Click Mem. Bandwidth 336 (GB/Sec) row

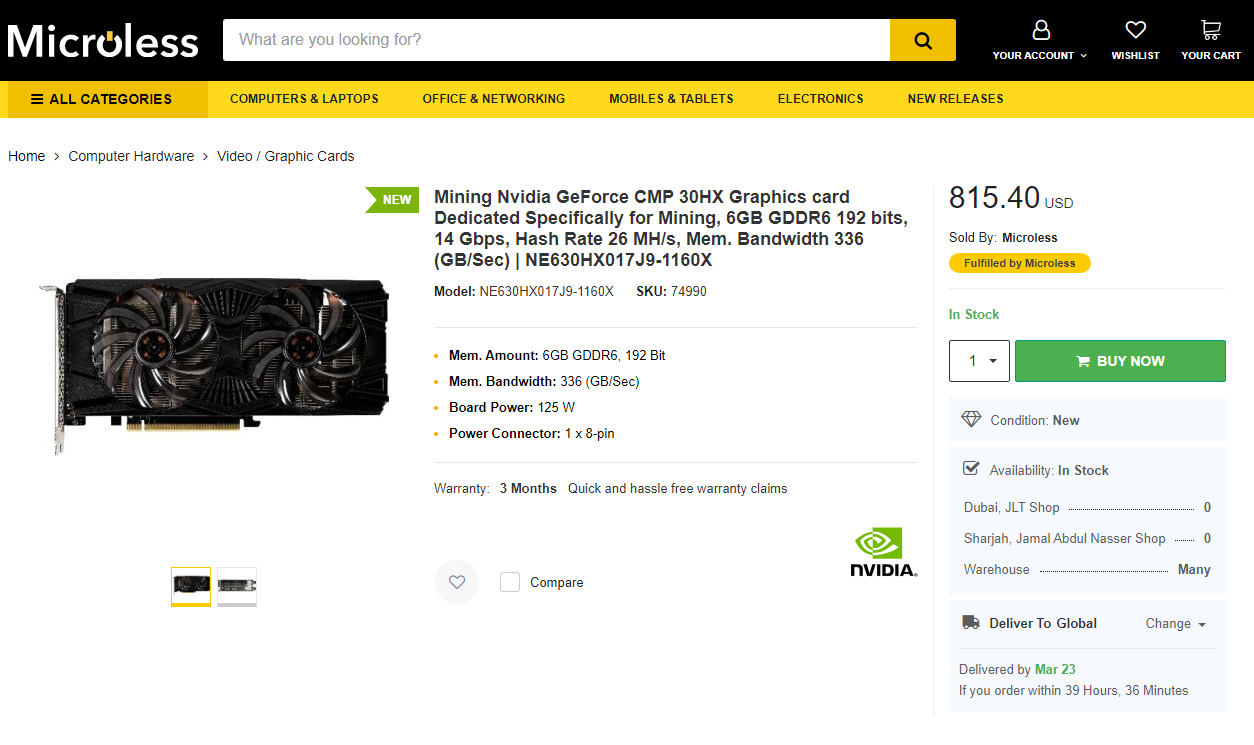point(544,381)
